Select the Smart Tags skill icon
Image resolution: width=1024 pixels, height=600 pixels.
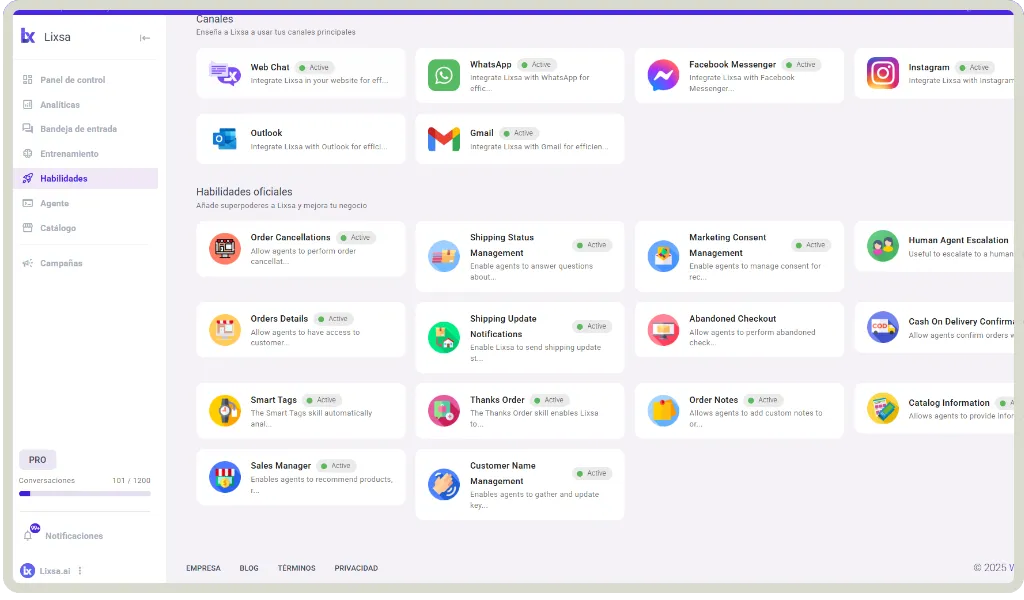[225, 410]
